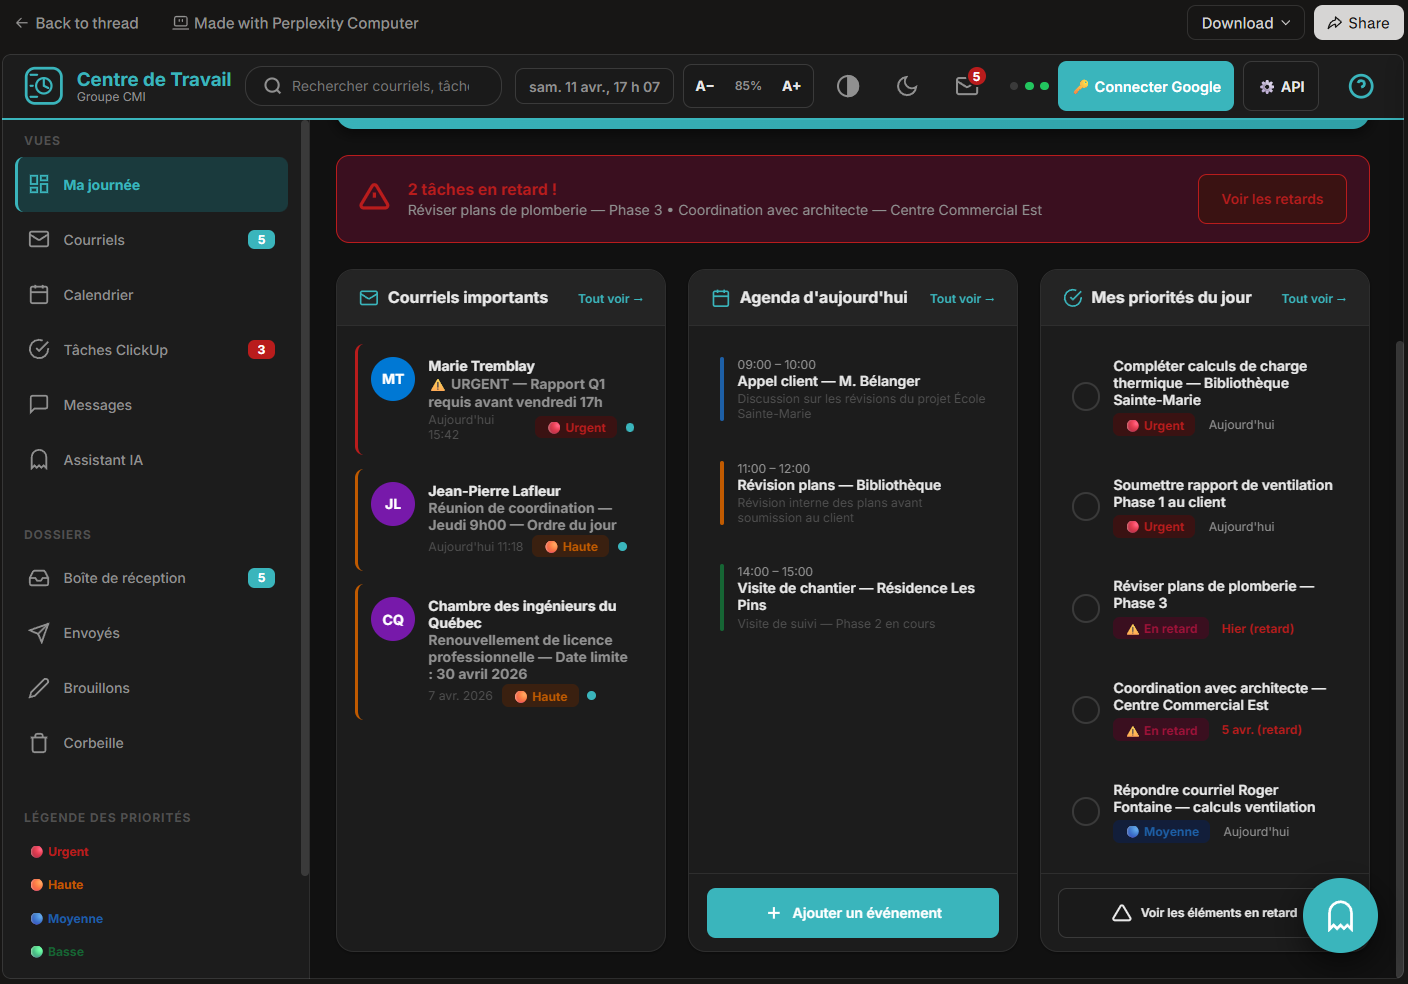Click the Centre de Travail logo icon

[x=44, y=86]
